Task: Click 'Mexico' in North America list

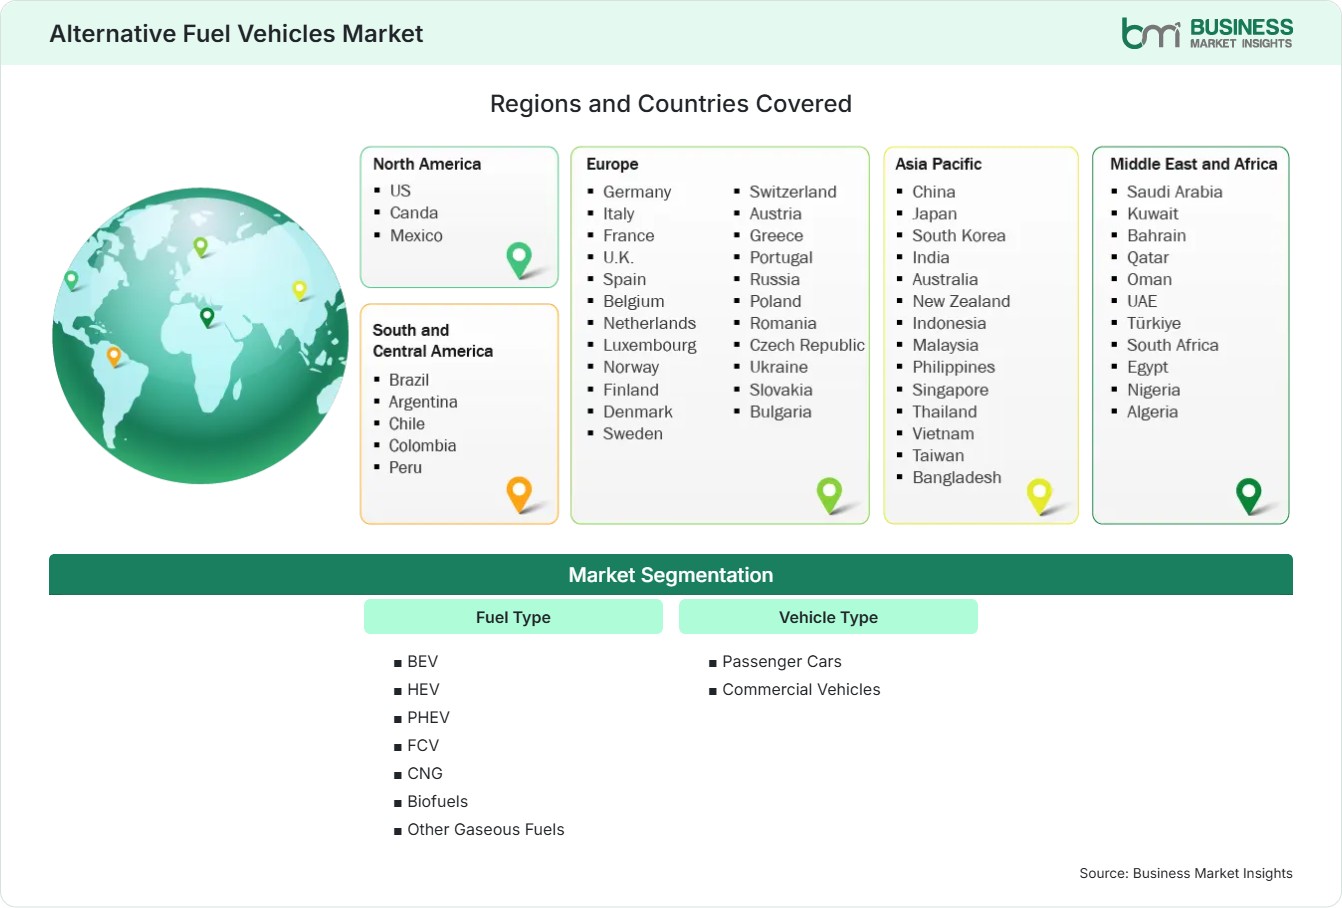Action: [x=416, y=236]
